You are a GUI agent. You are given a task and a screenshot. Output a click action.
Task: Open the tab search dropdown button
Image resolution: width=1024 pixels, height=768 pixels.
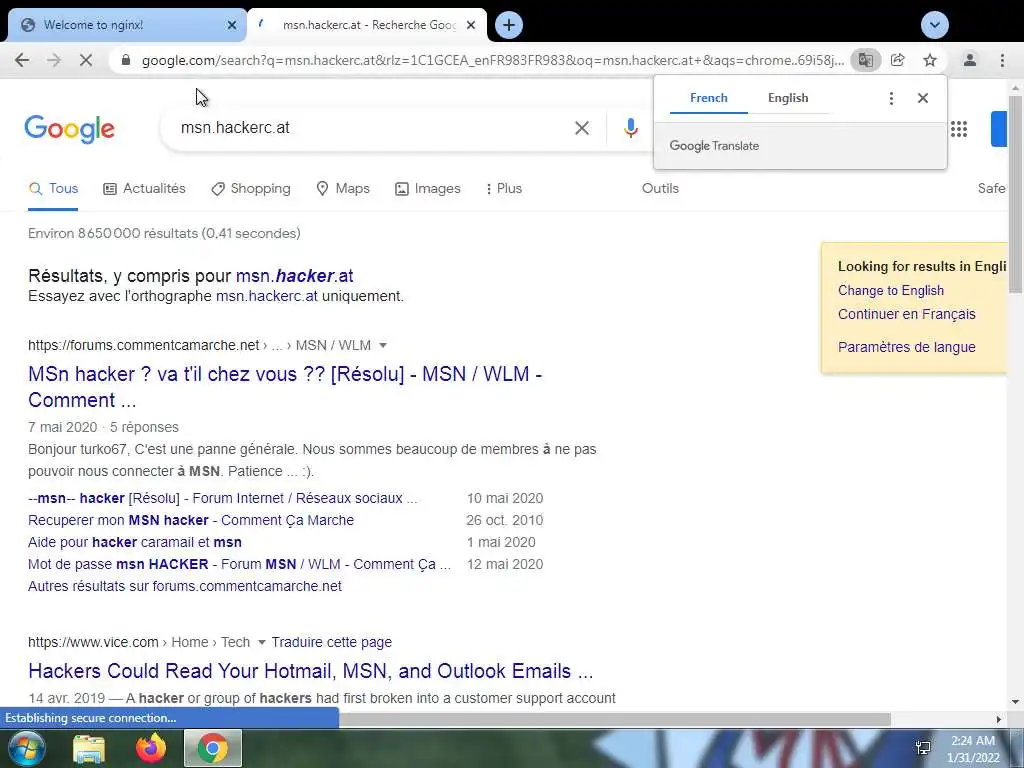click(x=935, y=25)
